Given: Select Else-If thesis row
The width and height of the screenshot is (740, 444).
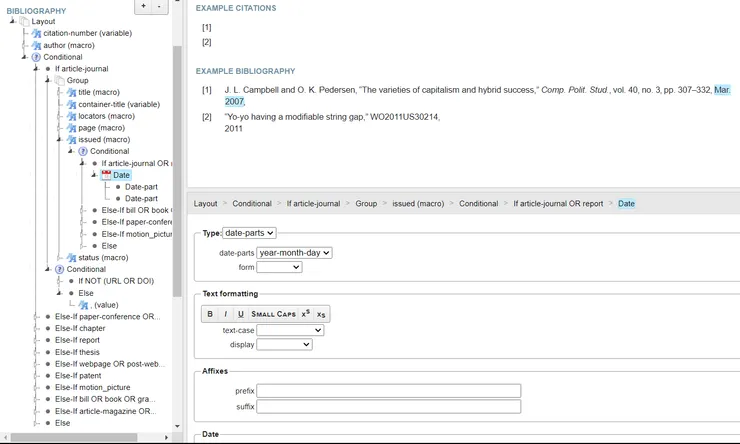Looking at the screenshot, I should pos(77,352).
